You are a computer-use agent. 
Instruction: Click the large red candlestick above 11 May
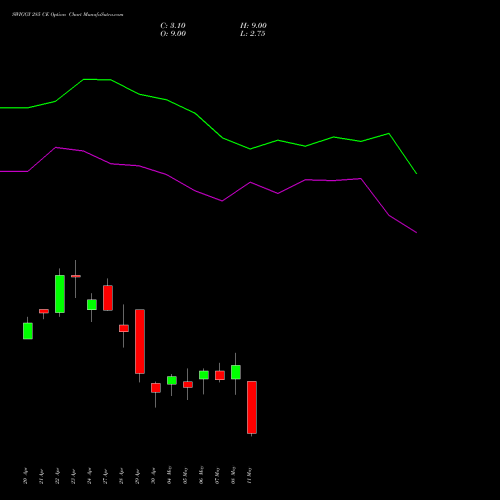tap(252, 407)
